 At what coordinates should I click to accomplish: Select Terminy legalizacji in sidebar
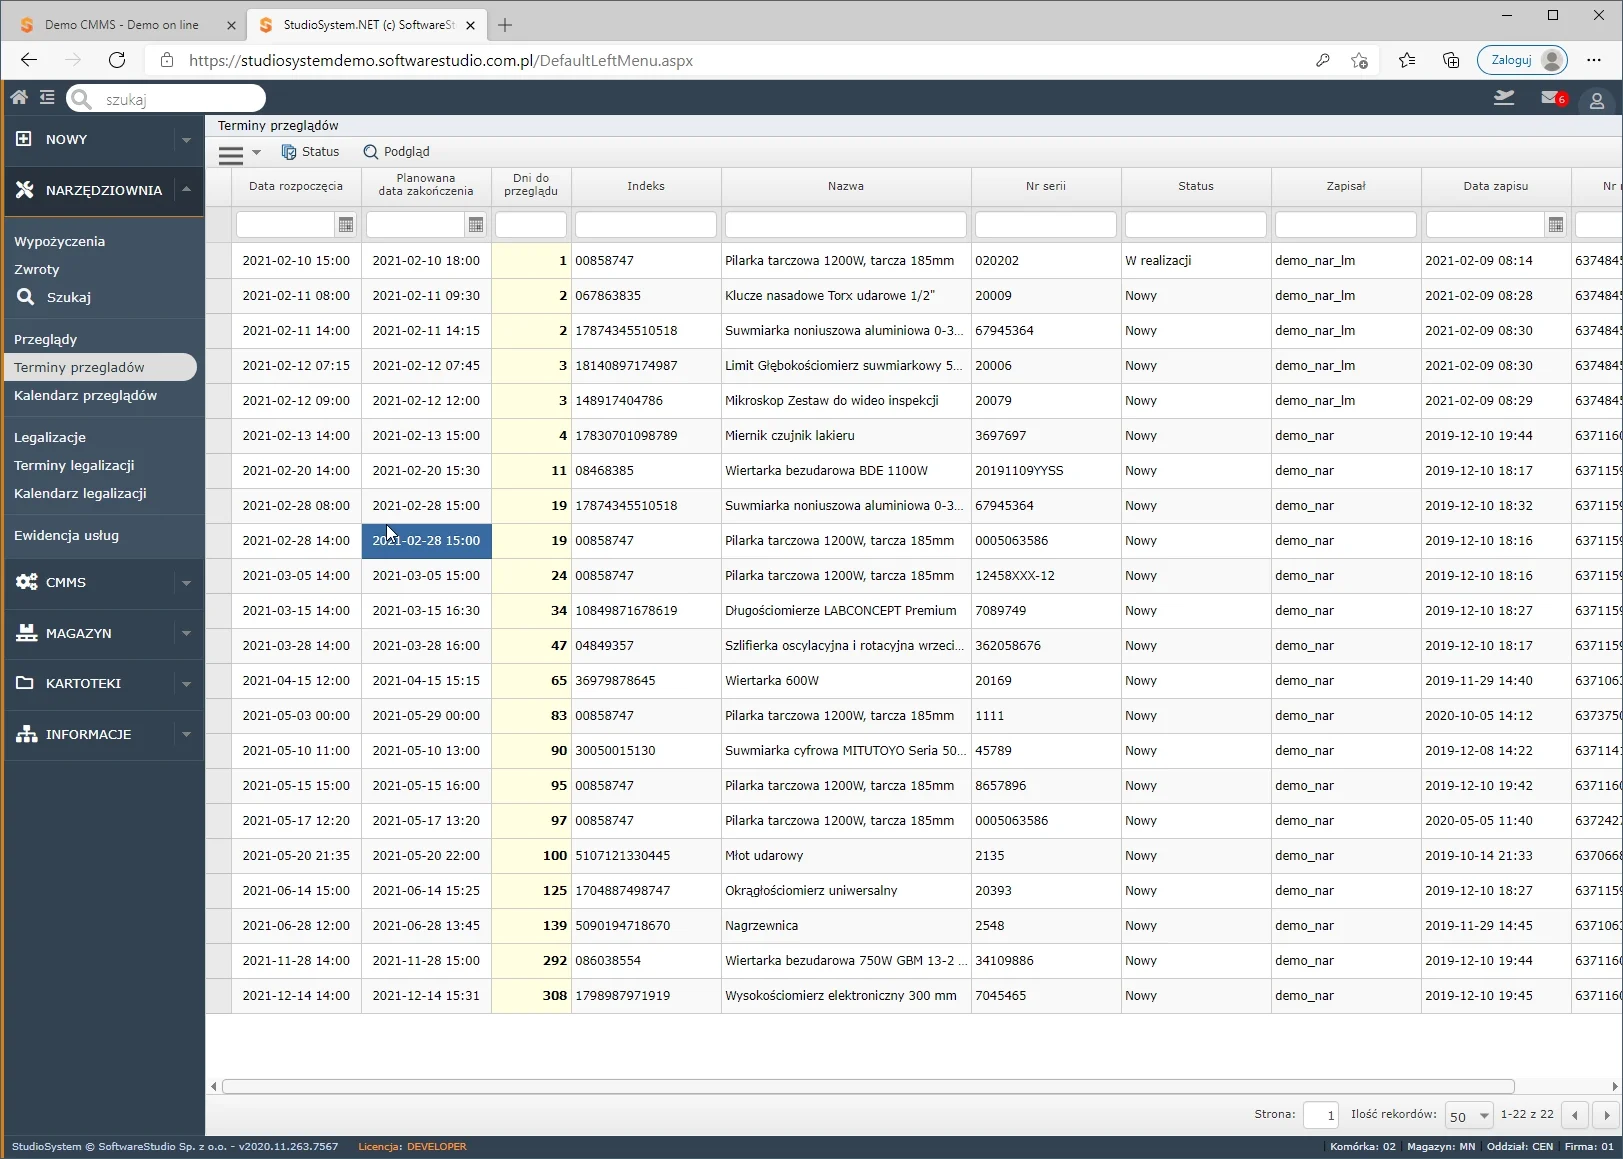(x=74, y=465)
